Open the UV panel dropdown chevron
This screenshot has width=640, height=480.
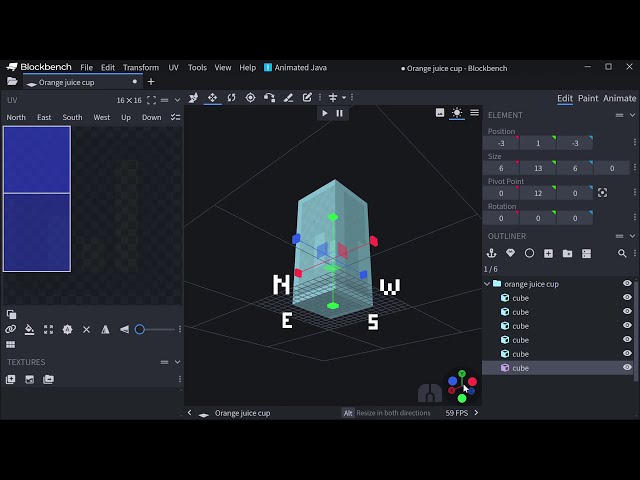pos(177,100)
